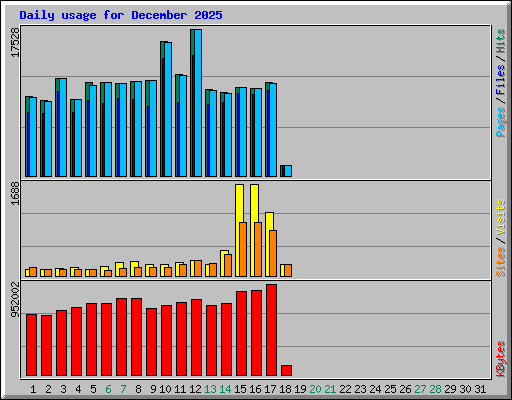Click the 17528 hits axis value
This screenshot has width=512, height=400.
click(x=15, y=42)
